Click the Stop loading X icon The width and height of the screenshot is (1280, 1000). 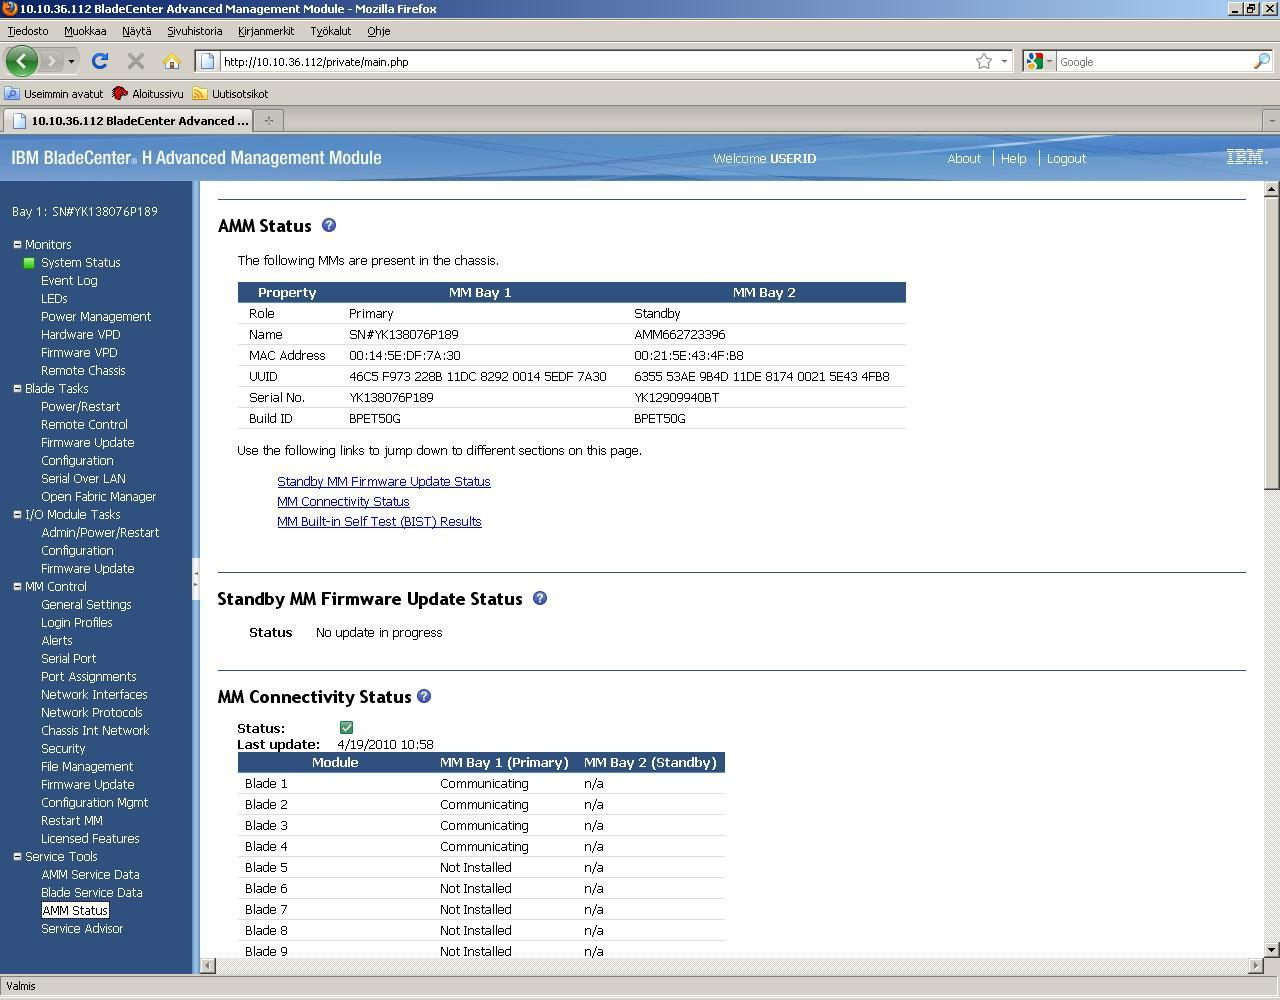(x=136, y=61)
